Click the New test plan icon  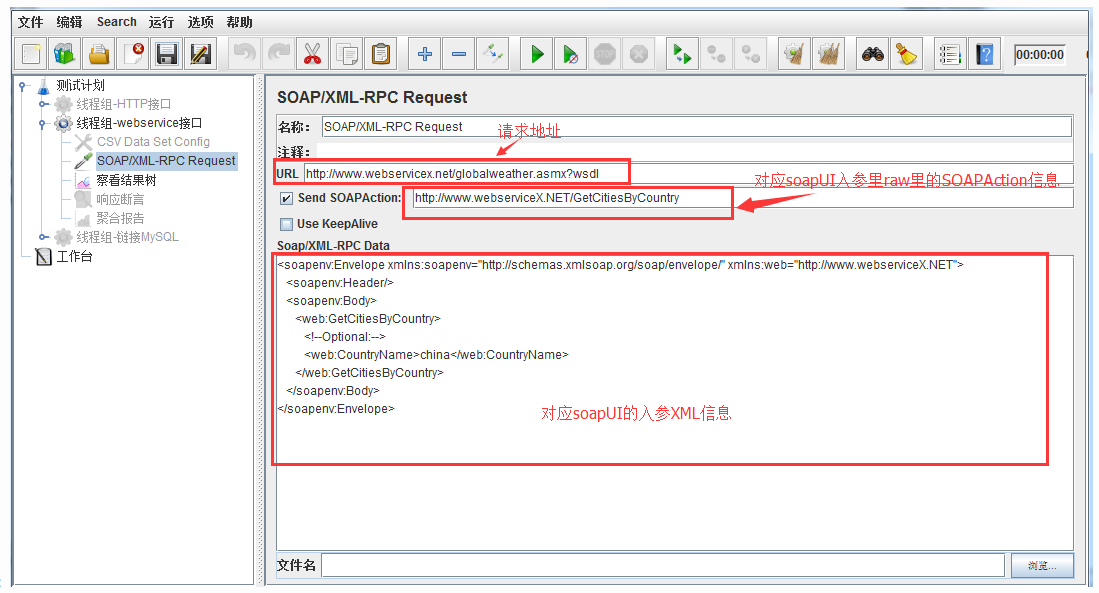click(x=31, y=54)
